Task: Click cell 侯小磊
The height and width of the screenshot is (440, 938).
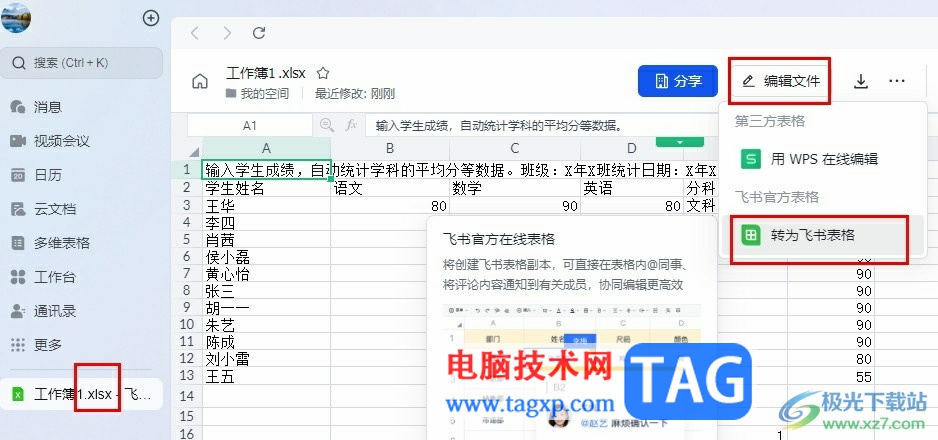Action: pos(266,257)
